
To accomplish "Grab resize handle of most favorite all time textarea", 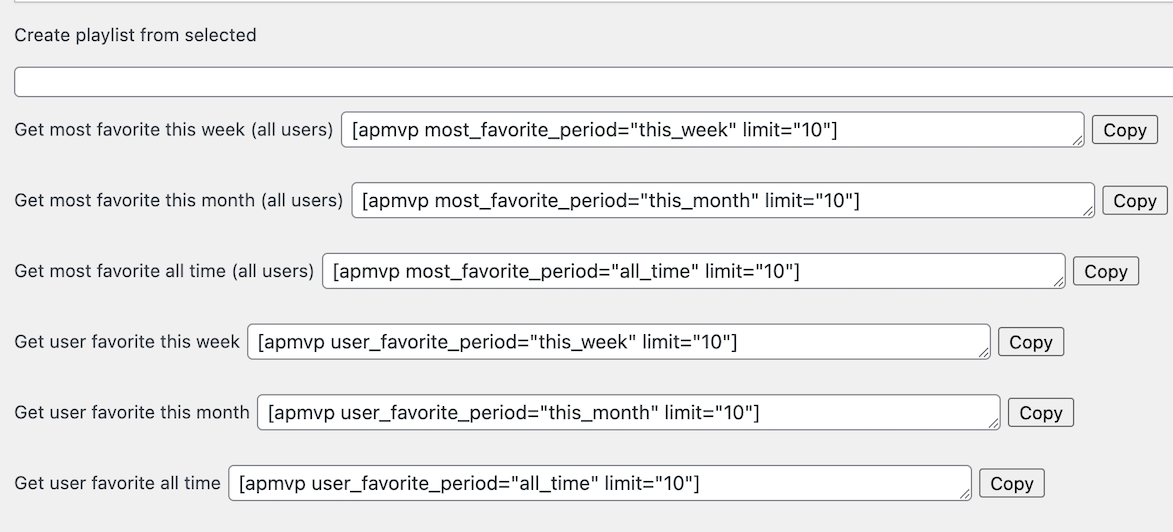I will point(1059,282).
